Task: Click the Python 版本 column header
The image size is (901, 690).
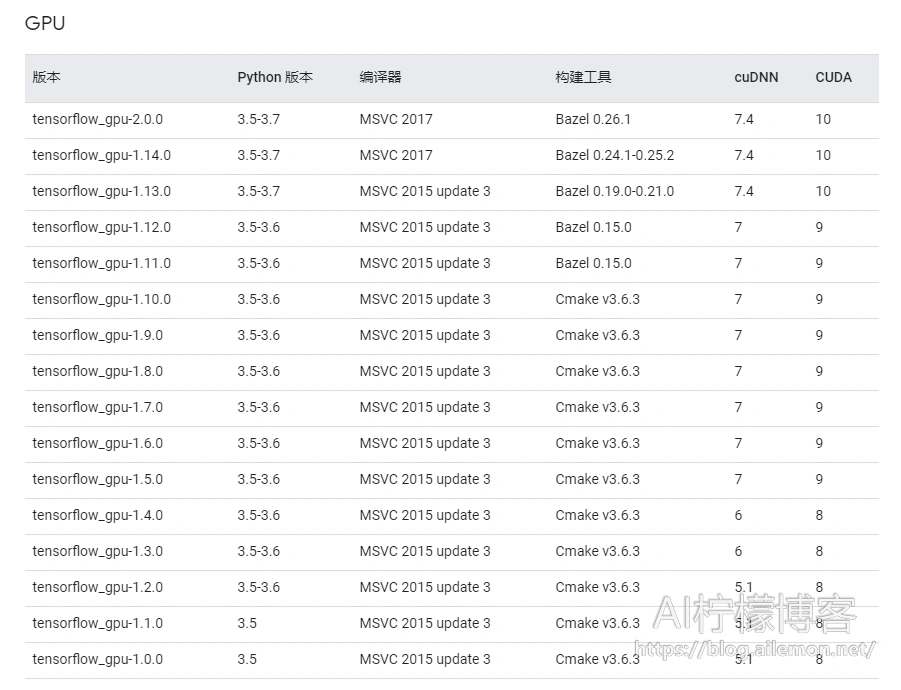Action: (x=275, y=77)
